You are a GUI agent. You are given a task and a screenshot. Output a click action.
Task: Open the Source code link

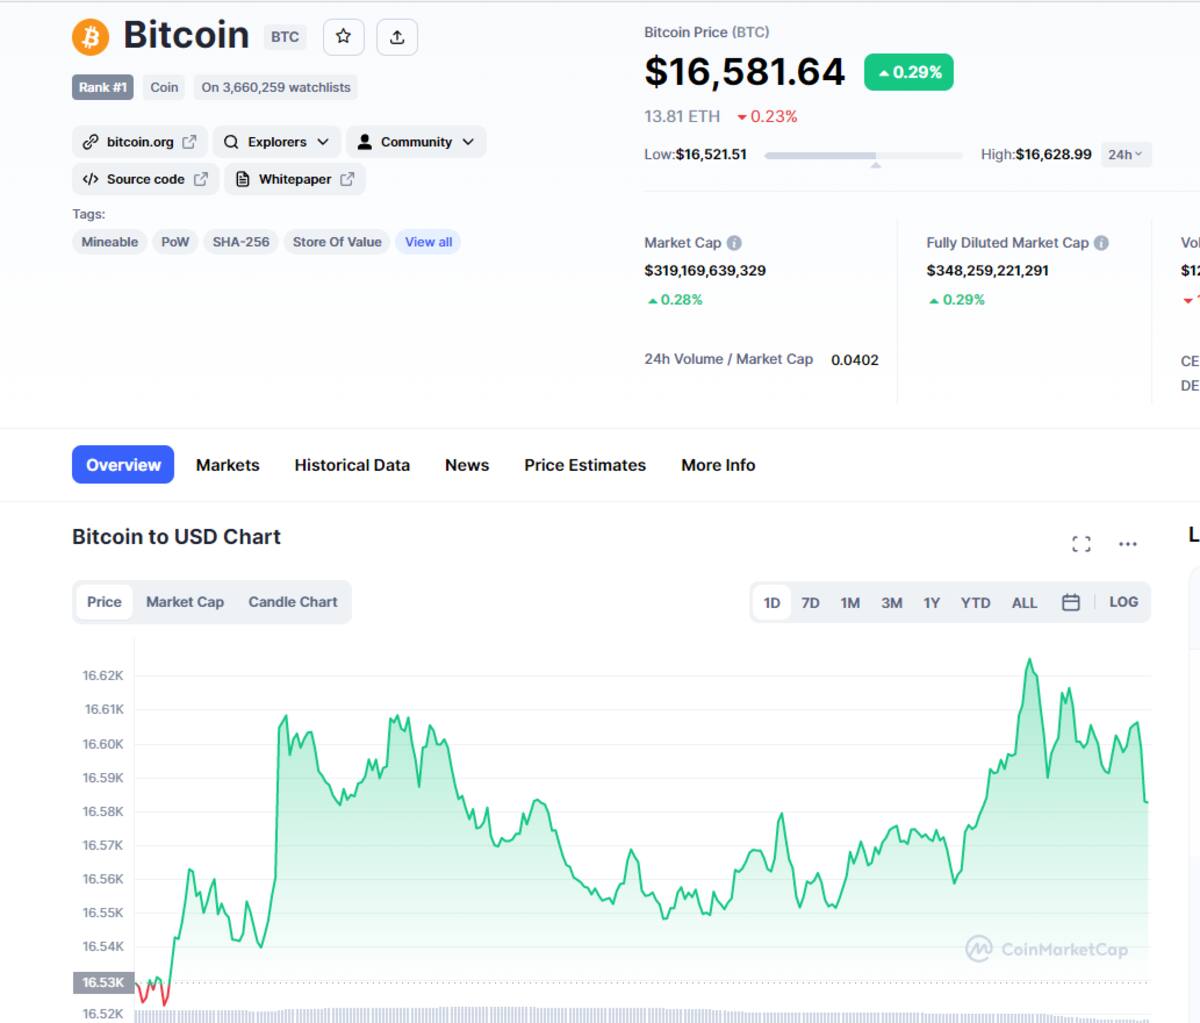coord(145,179)
